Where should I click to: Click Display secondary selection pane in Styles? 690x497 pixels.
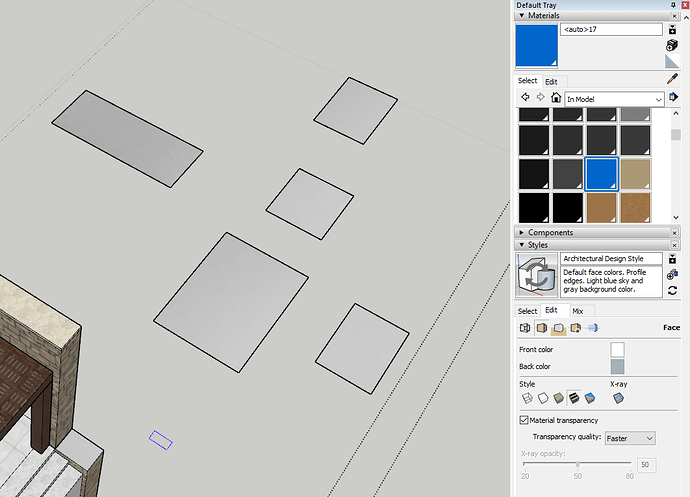672,258
